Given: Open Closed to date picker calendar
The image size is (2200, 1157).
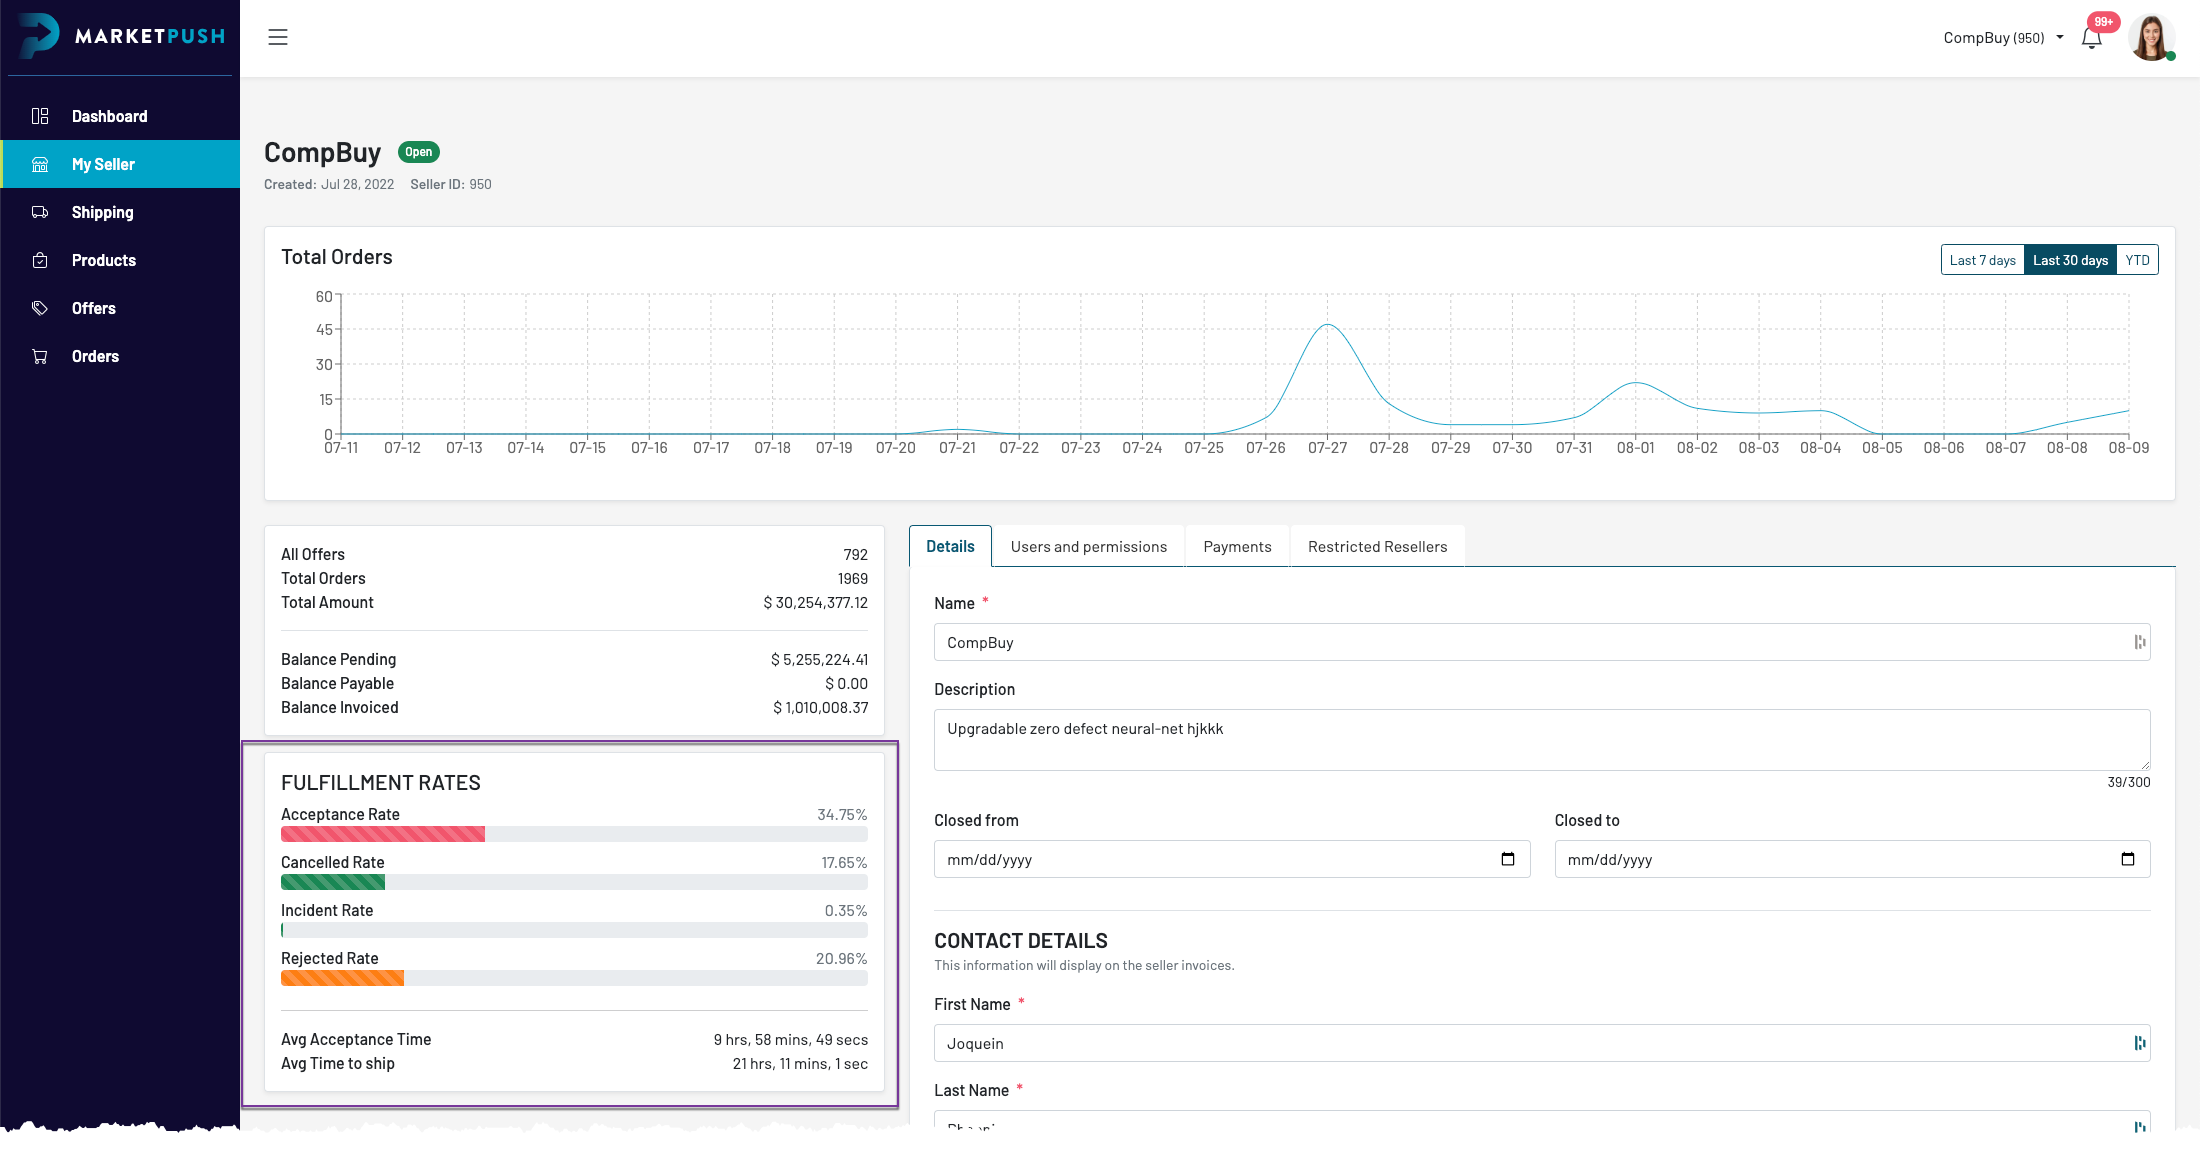Looking at the screenshot, I should click(2128, 859).
